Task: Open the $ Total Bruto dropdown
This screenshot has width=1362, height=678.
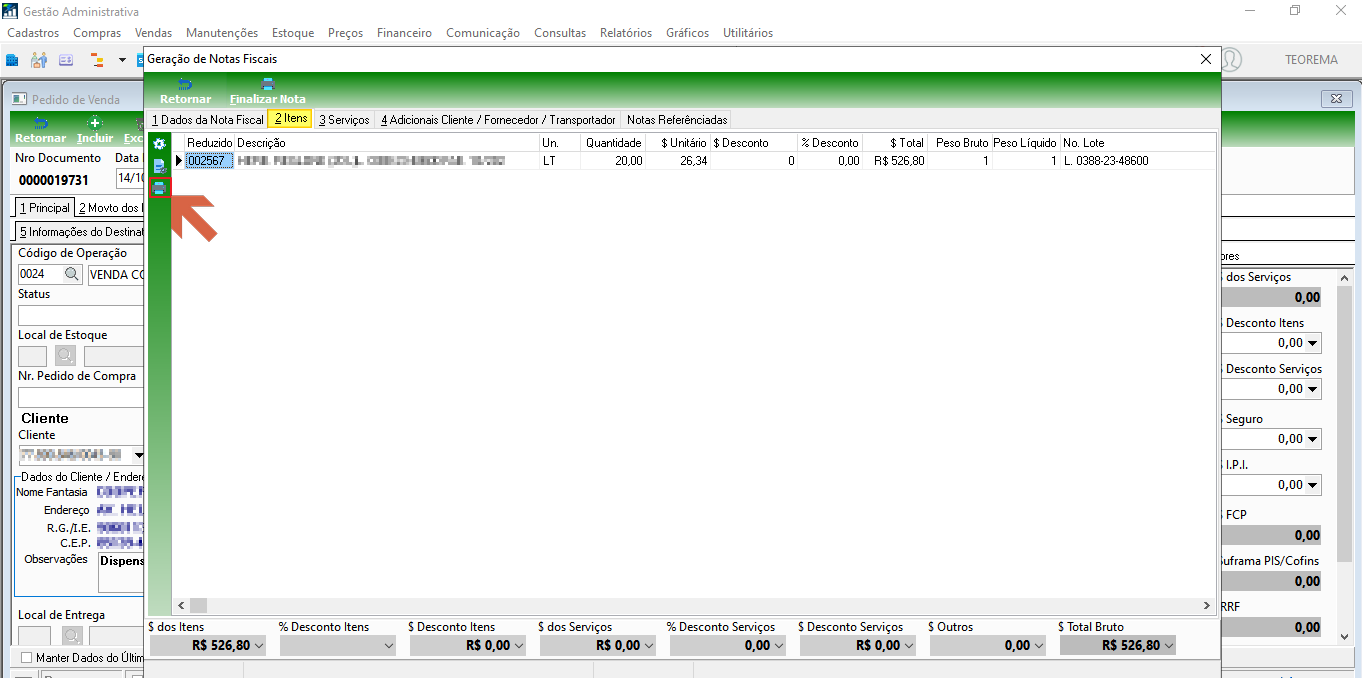Action: [1169, 646]
